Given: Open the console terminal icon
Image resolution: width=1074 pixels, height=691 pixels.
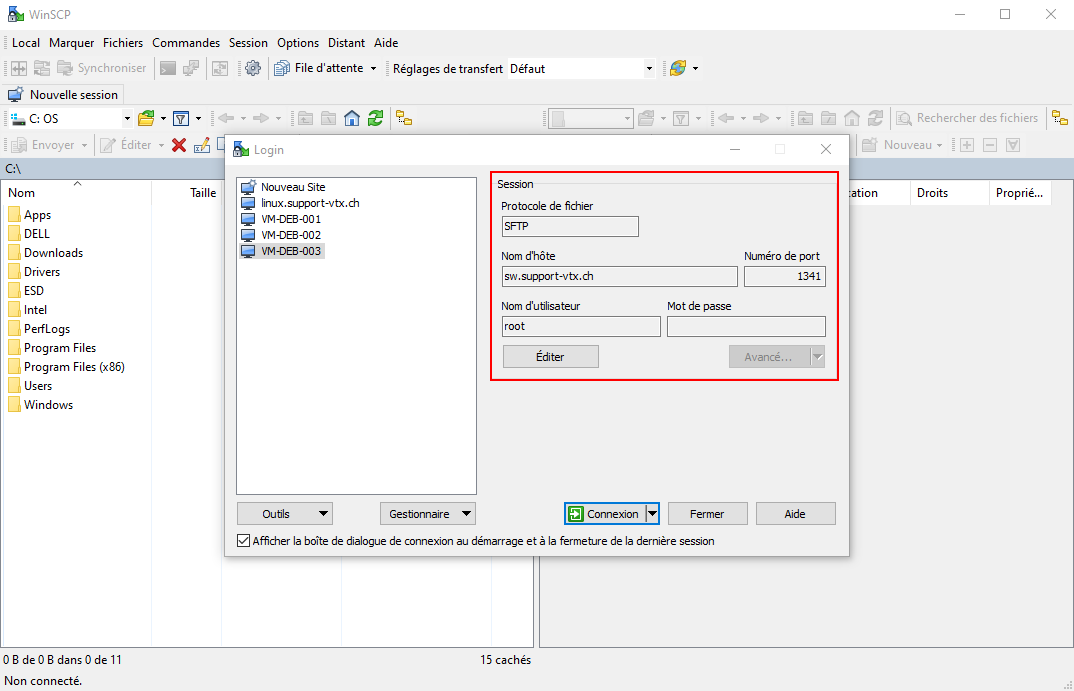Looking at the screenshot, I should click(x=168, y=68).
